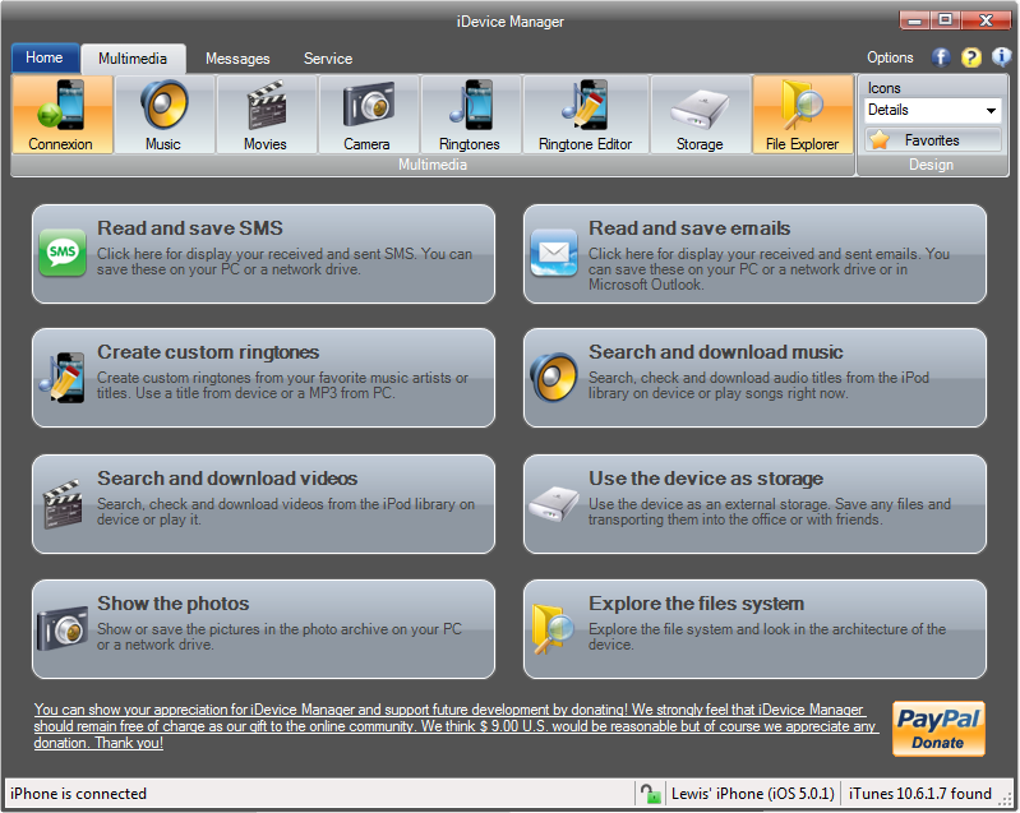Open the Music speaker icon in toolbar

(164, 114)
